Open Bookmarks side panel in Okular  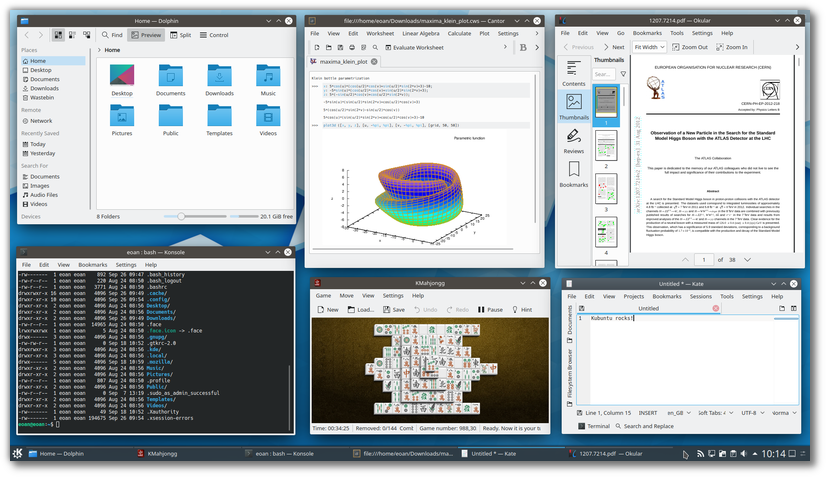coord(573,176)
